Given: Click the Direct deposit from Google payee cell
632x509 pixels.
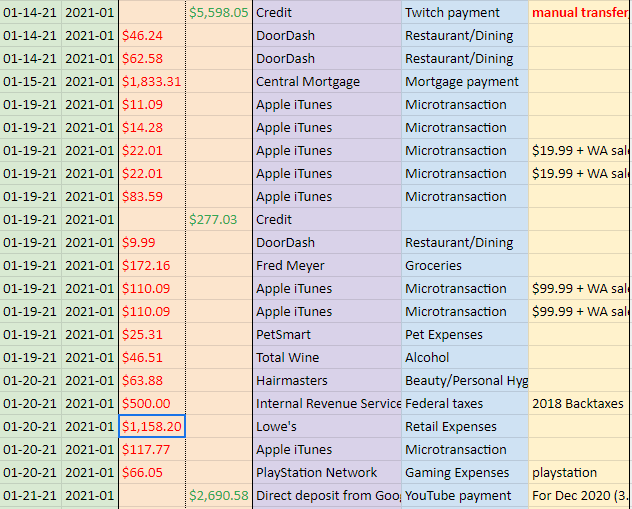Looking at the screenshot, I should tap(327, 495).
